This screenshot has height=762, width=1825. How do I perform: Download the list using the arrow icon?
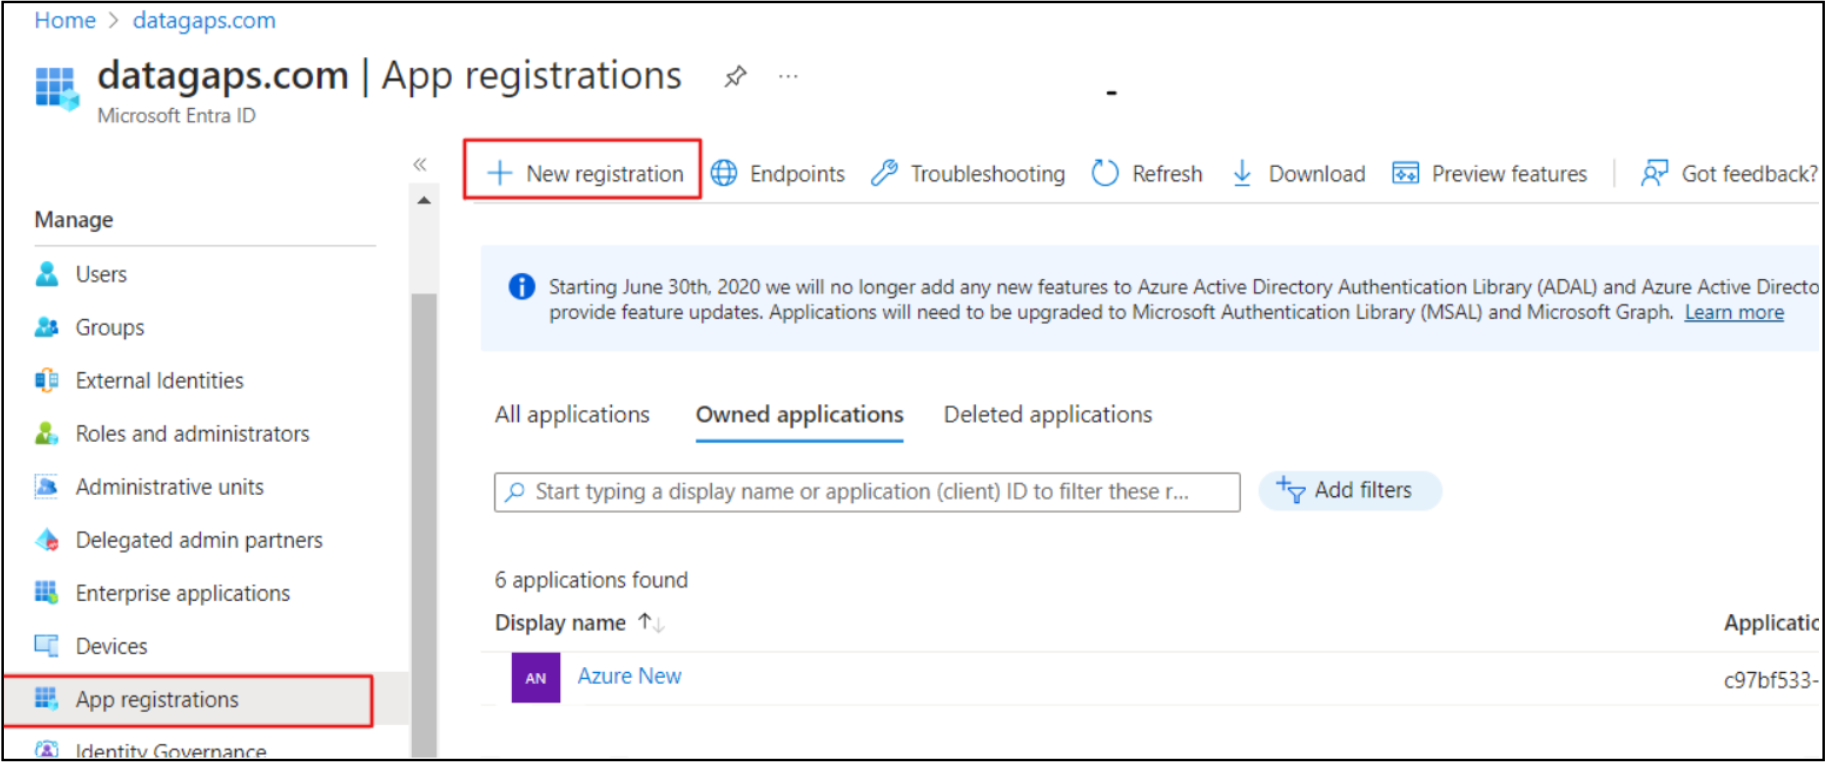pyautogui.click(x=1242, y=173)
